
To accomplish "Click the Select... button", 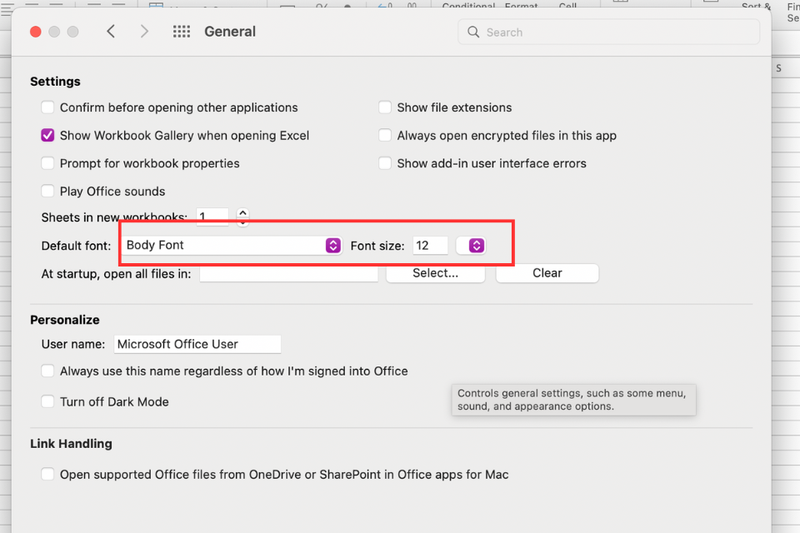I will pyautogui.click(x=435, y=273).
